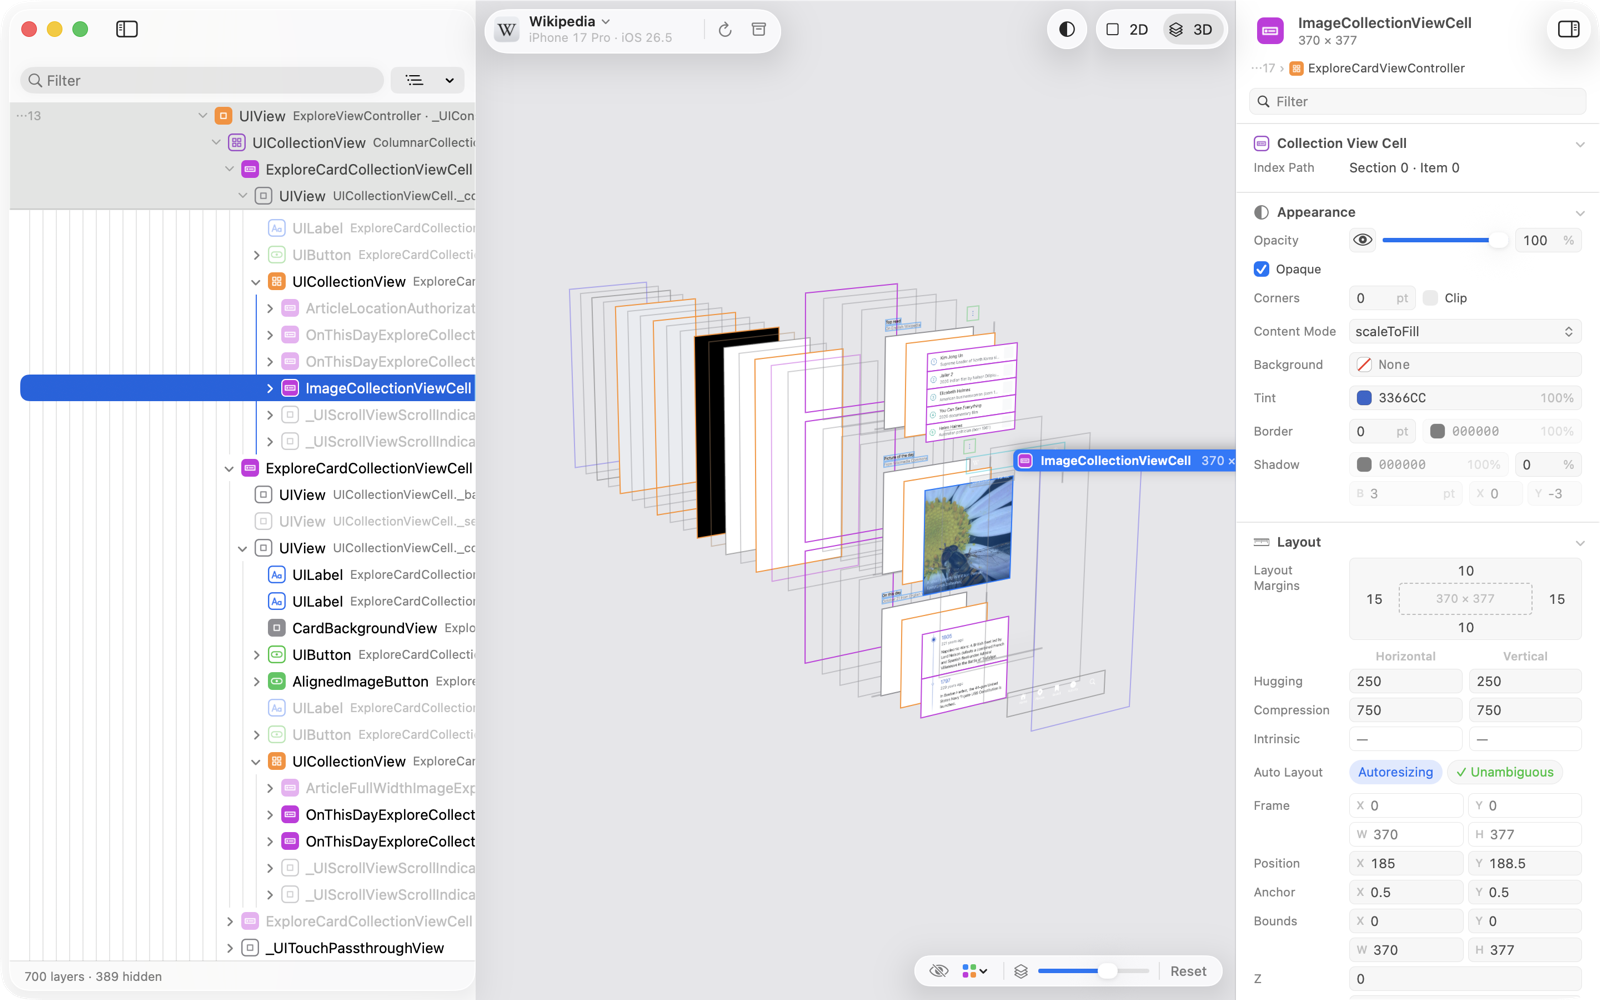Open the archive icon beside refresh
The width and height of the screenshot is (1600, 1000).
point(759,30)
